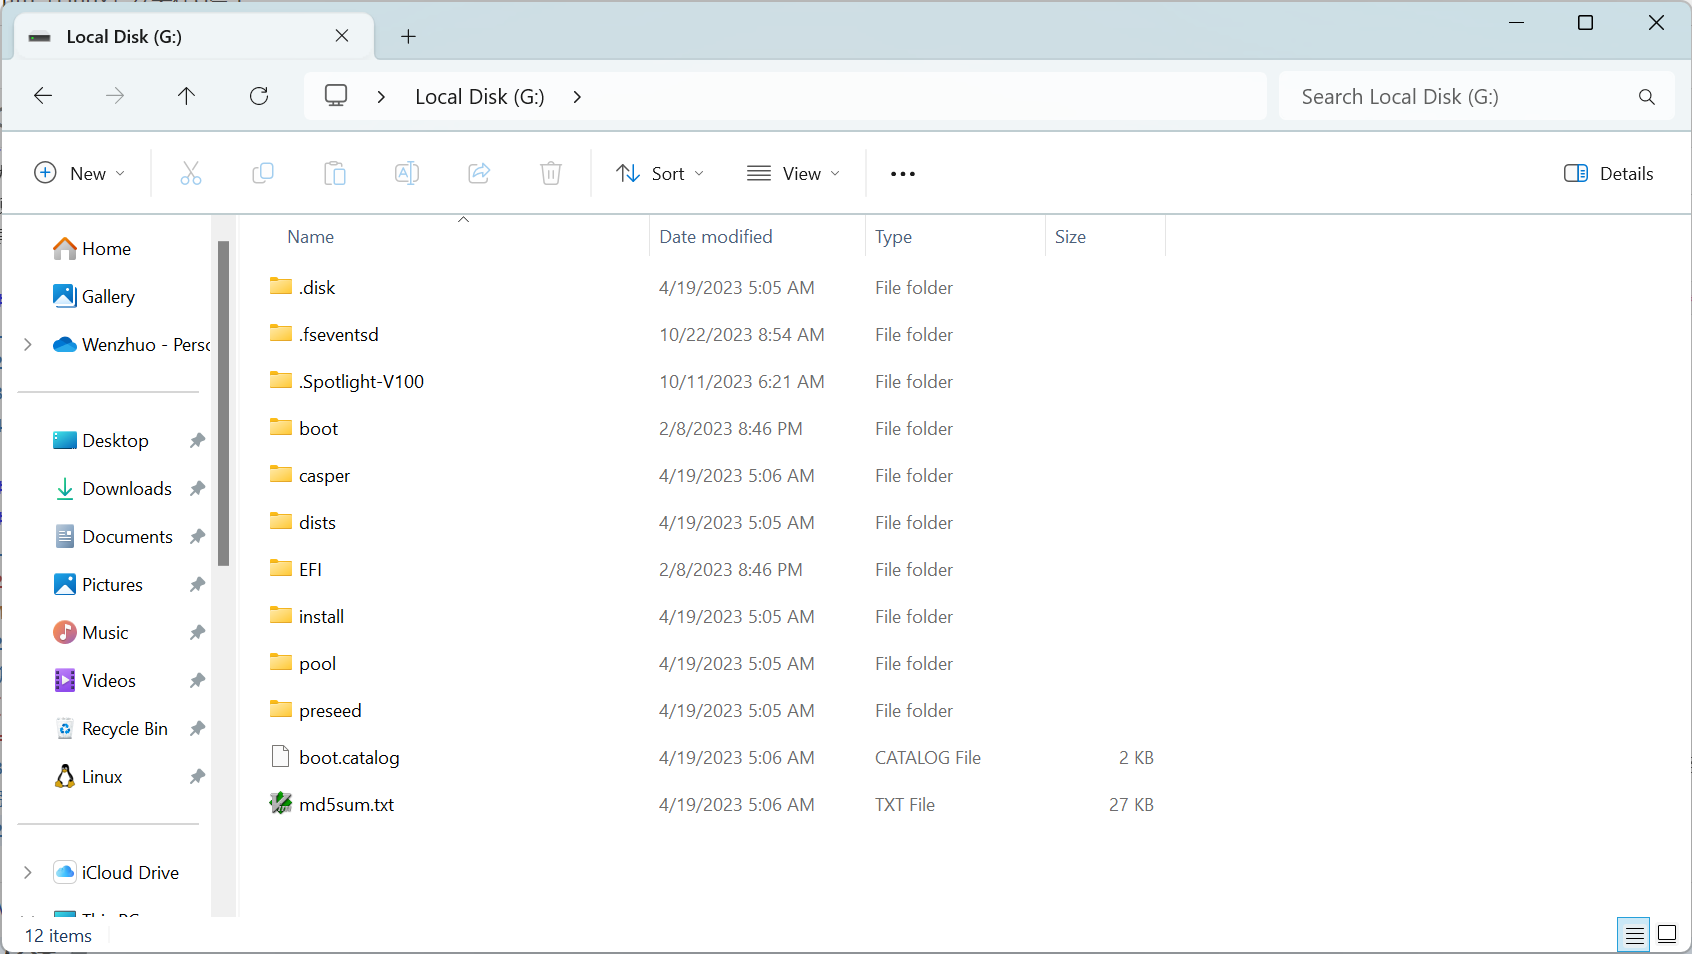Click the navigation pane scrollbar
The width and height of the screenshot is (1692, 954).
click(224, 403)
